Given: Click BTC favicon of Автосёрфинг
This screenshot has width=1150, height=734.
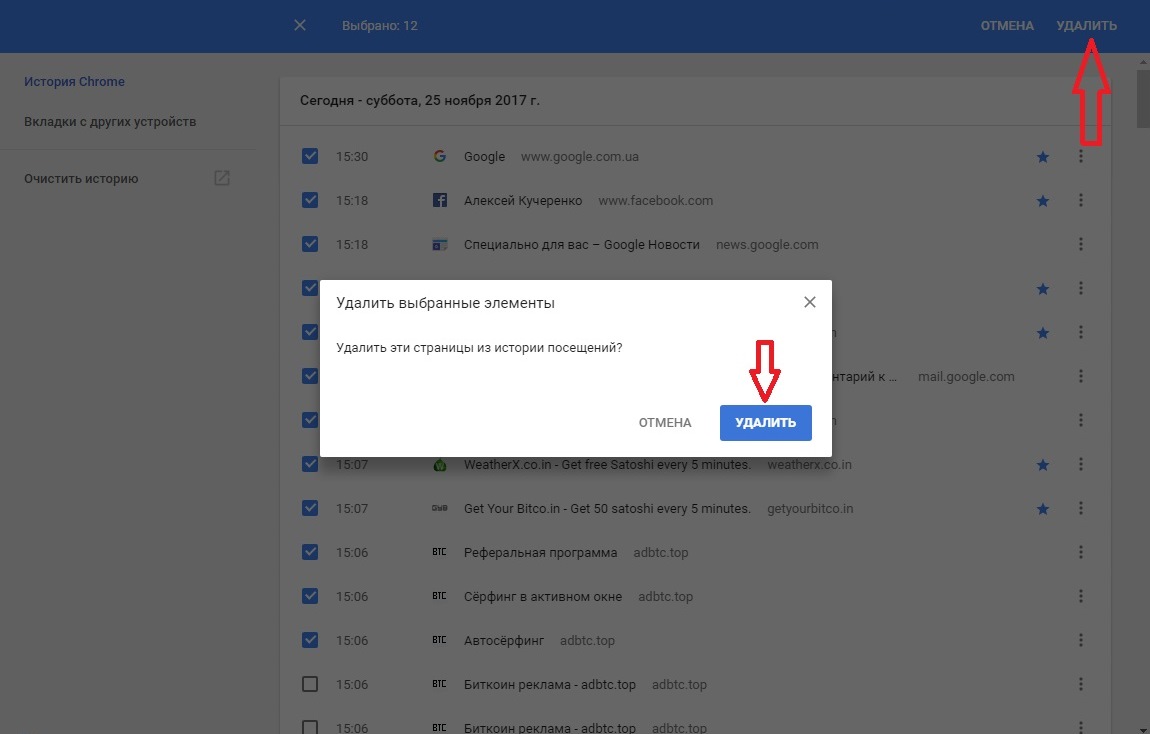Looking at the screenshot, I should tap(439, 640).
